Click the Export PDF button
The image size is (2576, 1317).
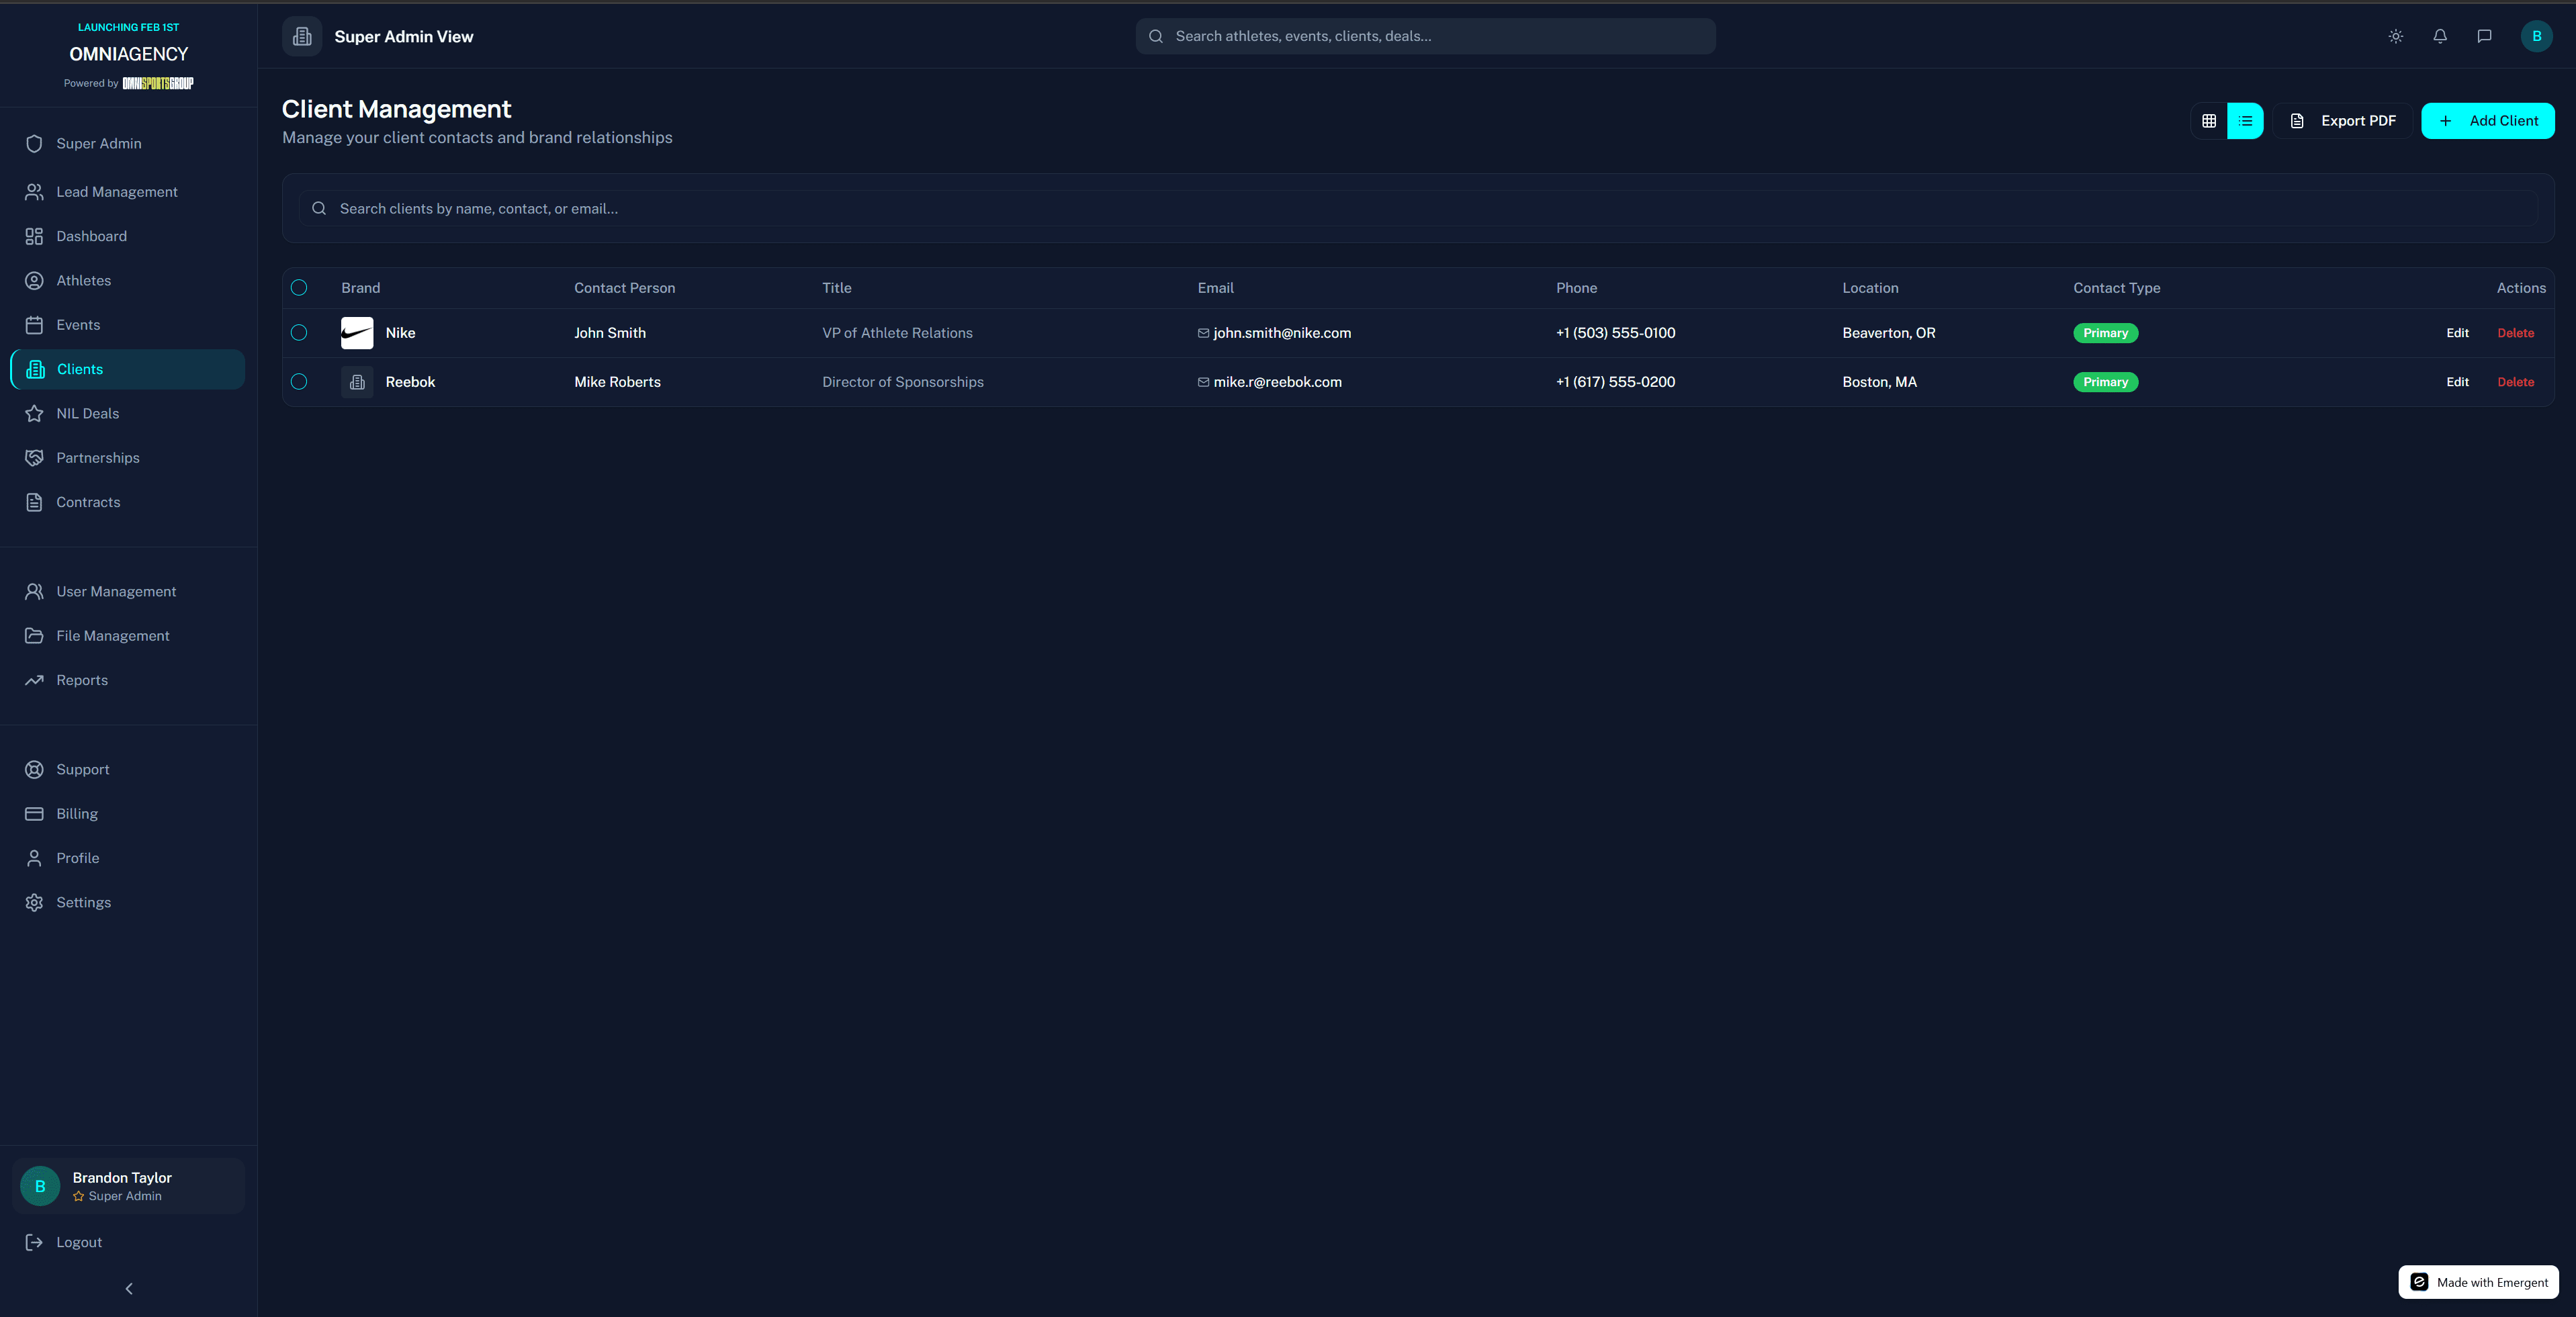2342,121
